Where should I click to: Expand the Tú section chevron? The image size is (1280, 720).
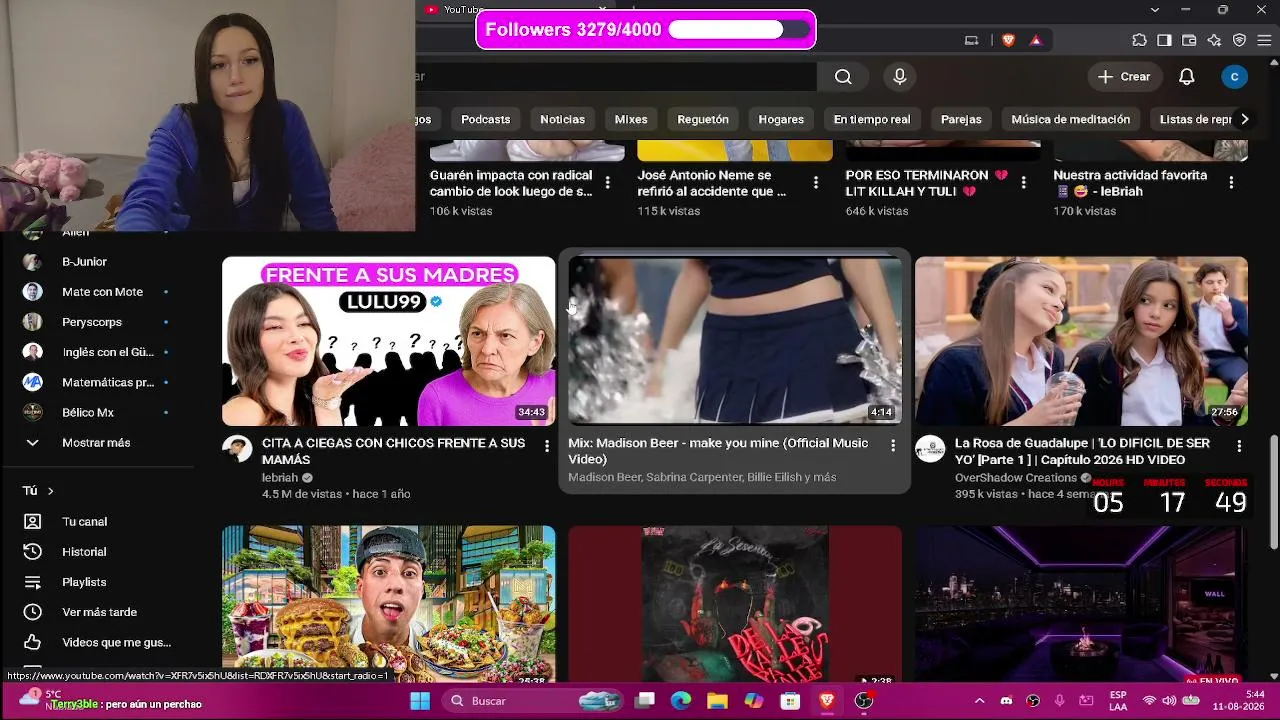click(50, 491)
